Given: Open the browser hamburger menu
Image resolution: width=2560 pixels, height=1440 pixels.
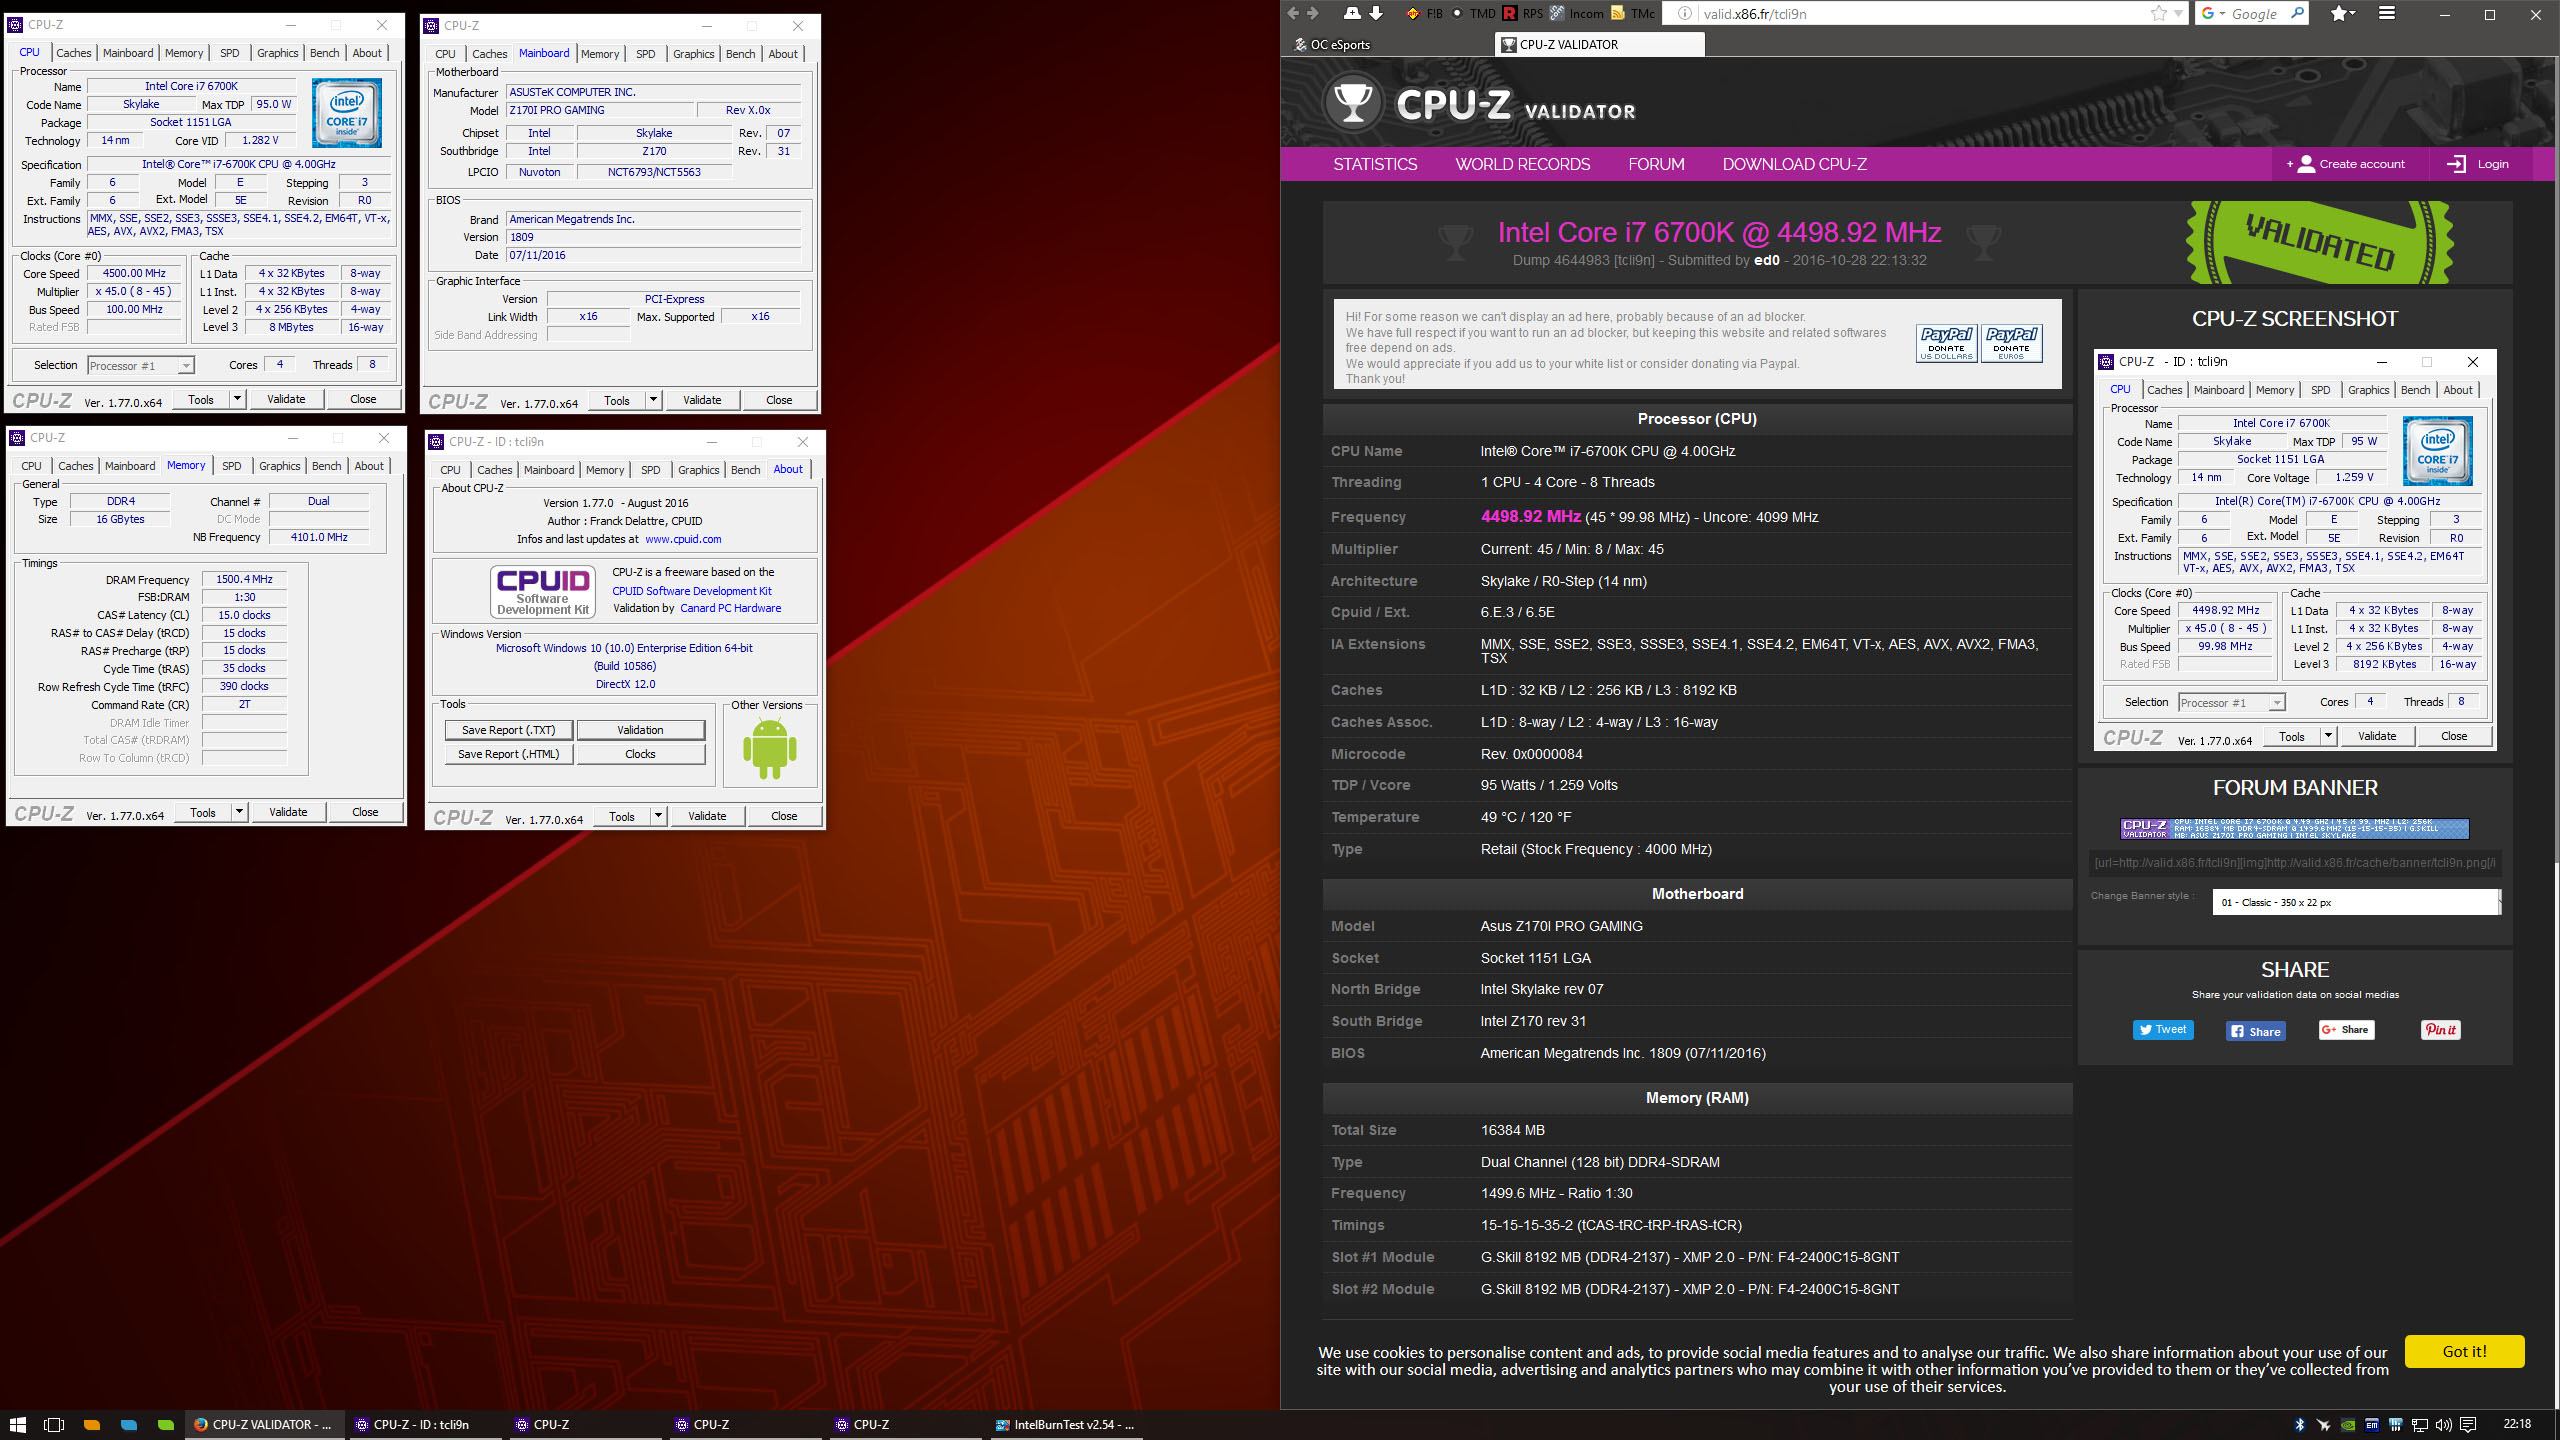Looking at the screenshot, I should click(2387, 13).
